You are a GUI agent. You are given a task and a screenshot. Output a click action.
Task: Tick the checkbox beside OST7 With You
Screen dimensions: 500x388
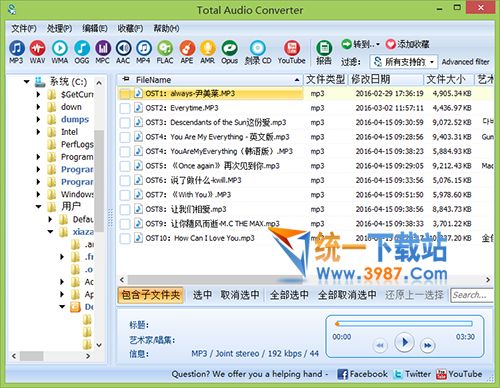(125, 195)
